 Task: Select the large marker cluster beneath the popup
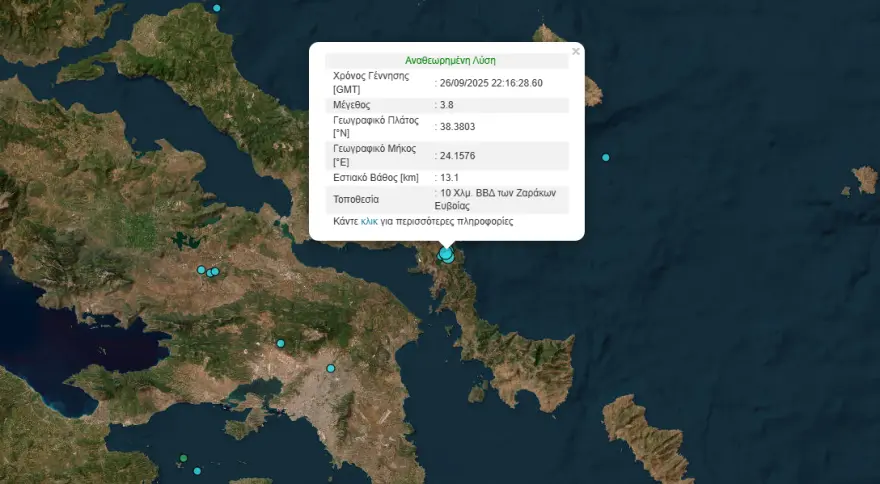tap(446, 255)
